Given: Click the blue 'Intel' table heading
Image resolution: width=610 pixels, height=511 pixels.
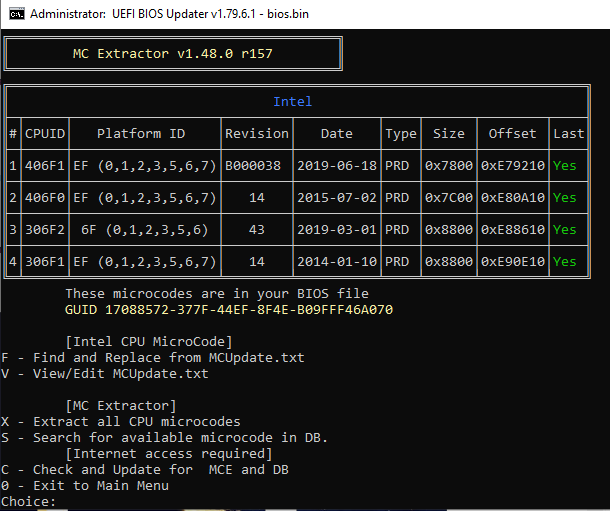Looking at the screenshot, I should click(x=293, y=102).
